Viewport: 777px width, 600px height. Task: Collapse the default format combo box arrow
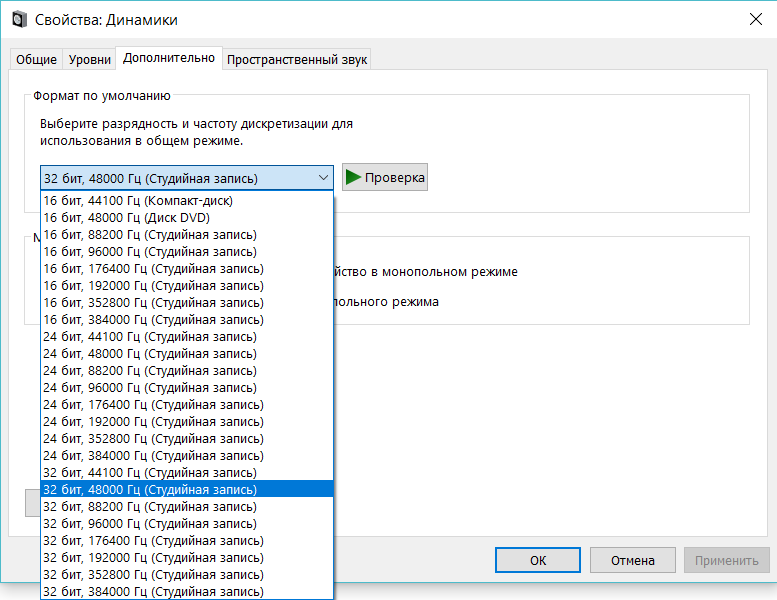tap(323, 178)
